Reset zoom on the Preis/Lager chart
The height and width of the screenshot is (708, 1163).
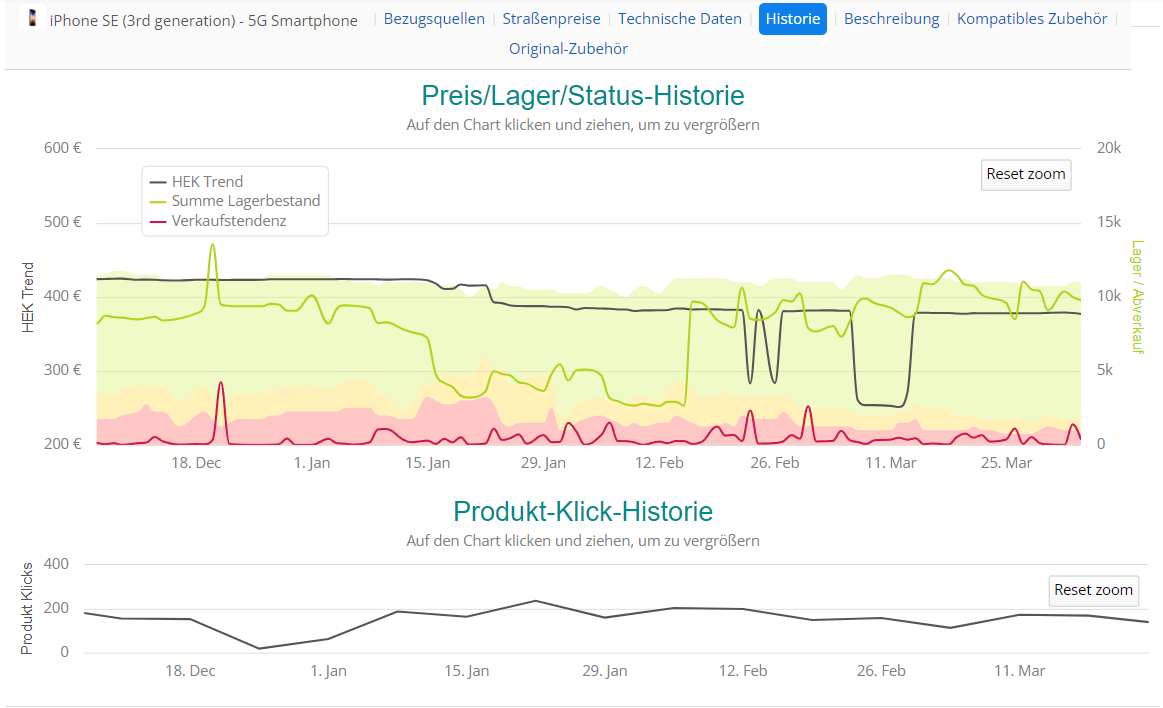click(x=1026, y=174)
